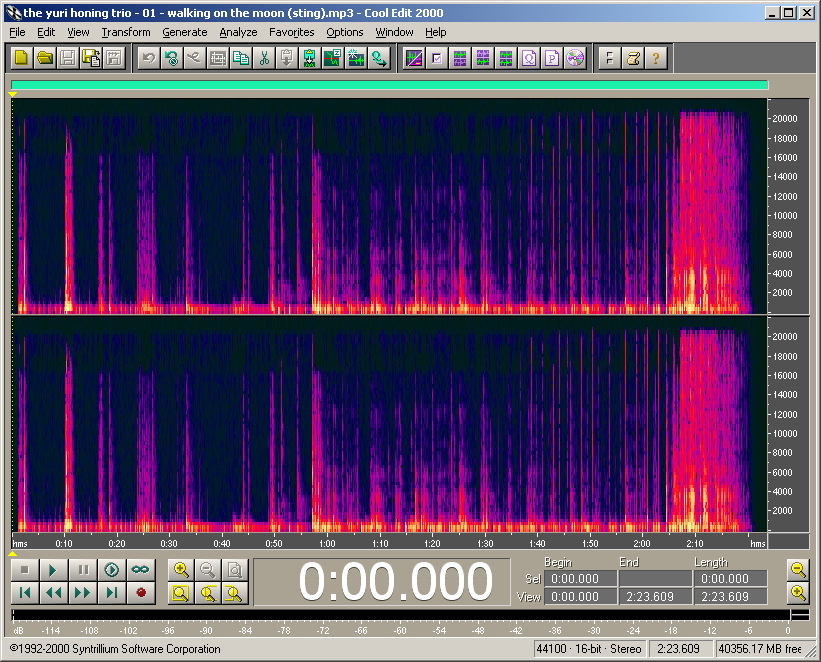
Task: Open the Options menu
Action: click(345, 32)
